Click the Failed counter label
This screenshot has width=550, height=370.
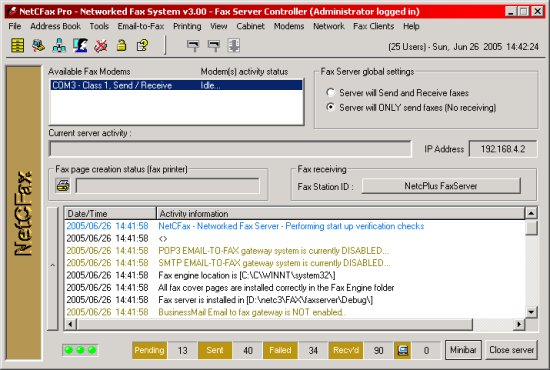point(280,350)
